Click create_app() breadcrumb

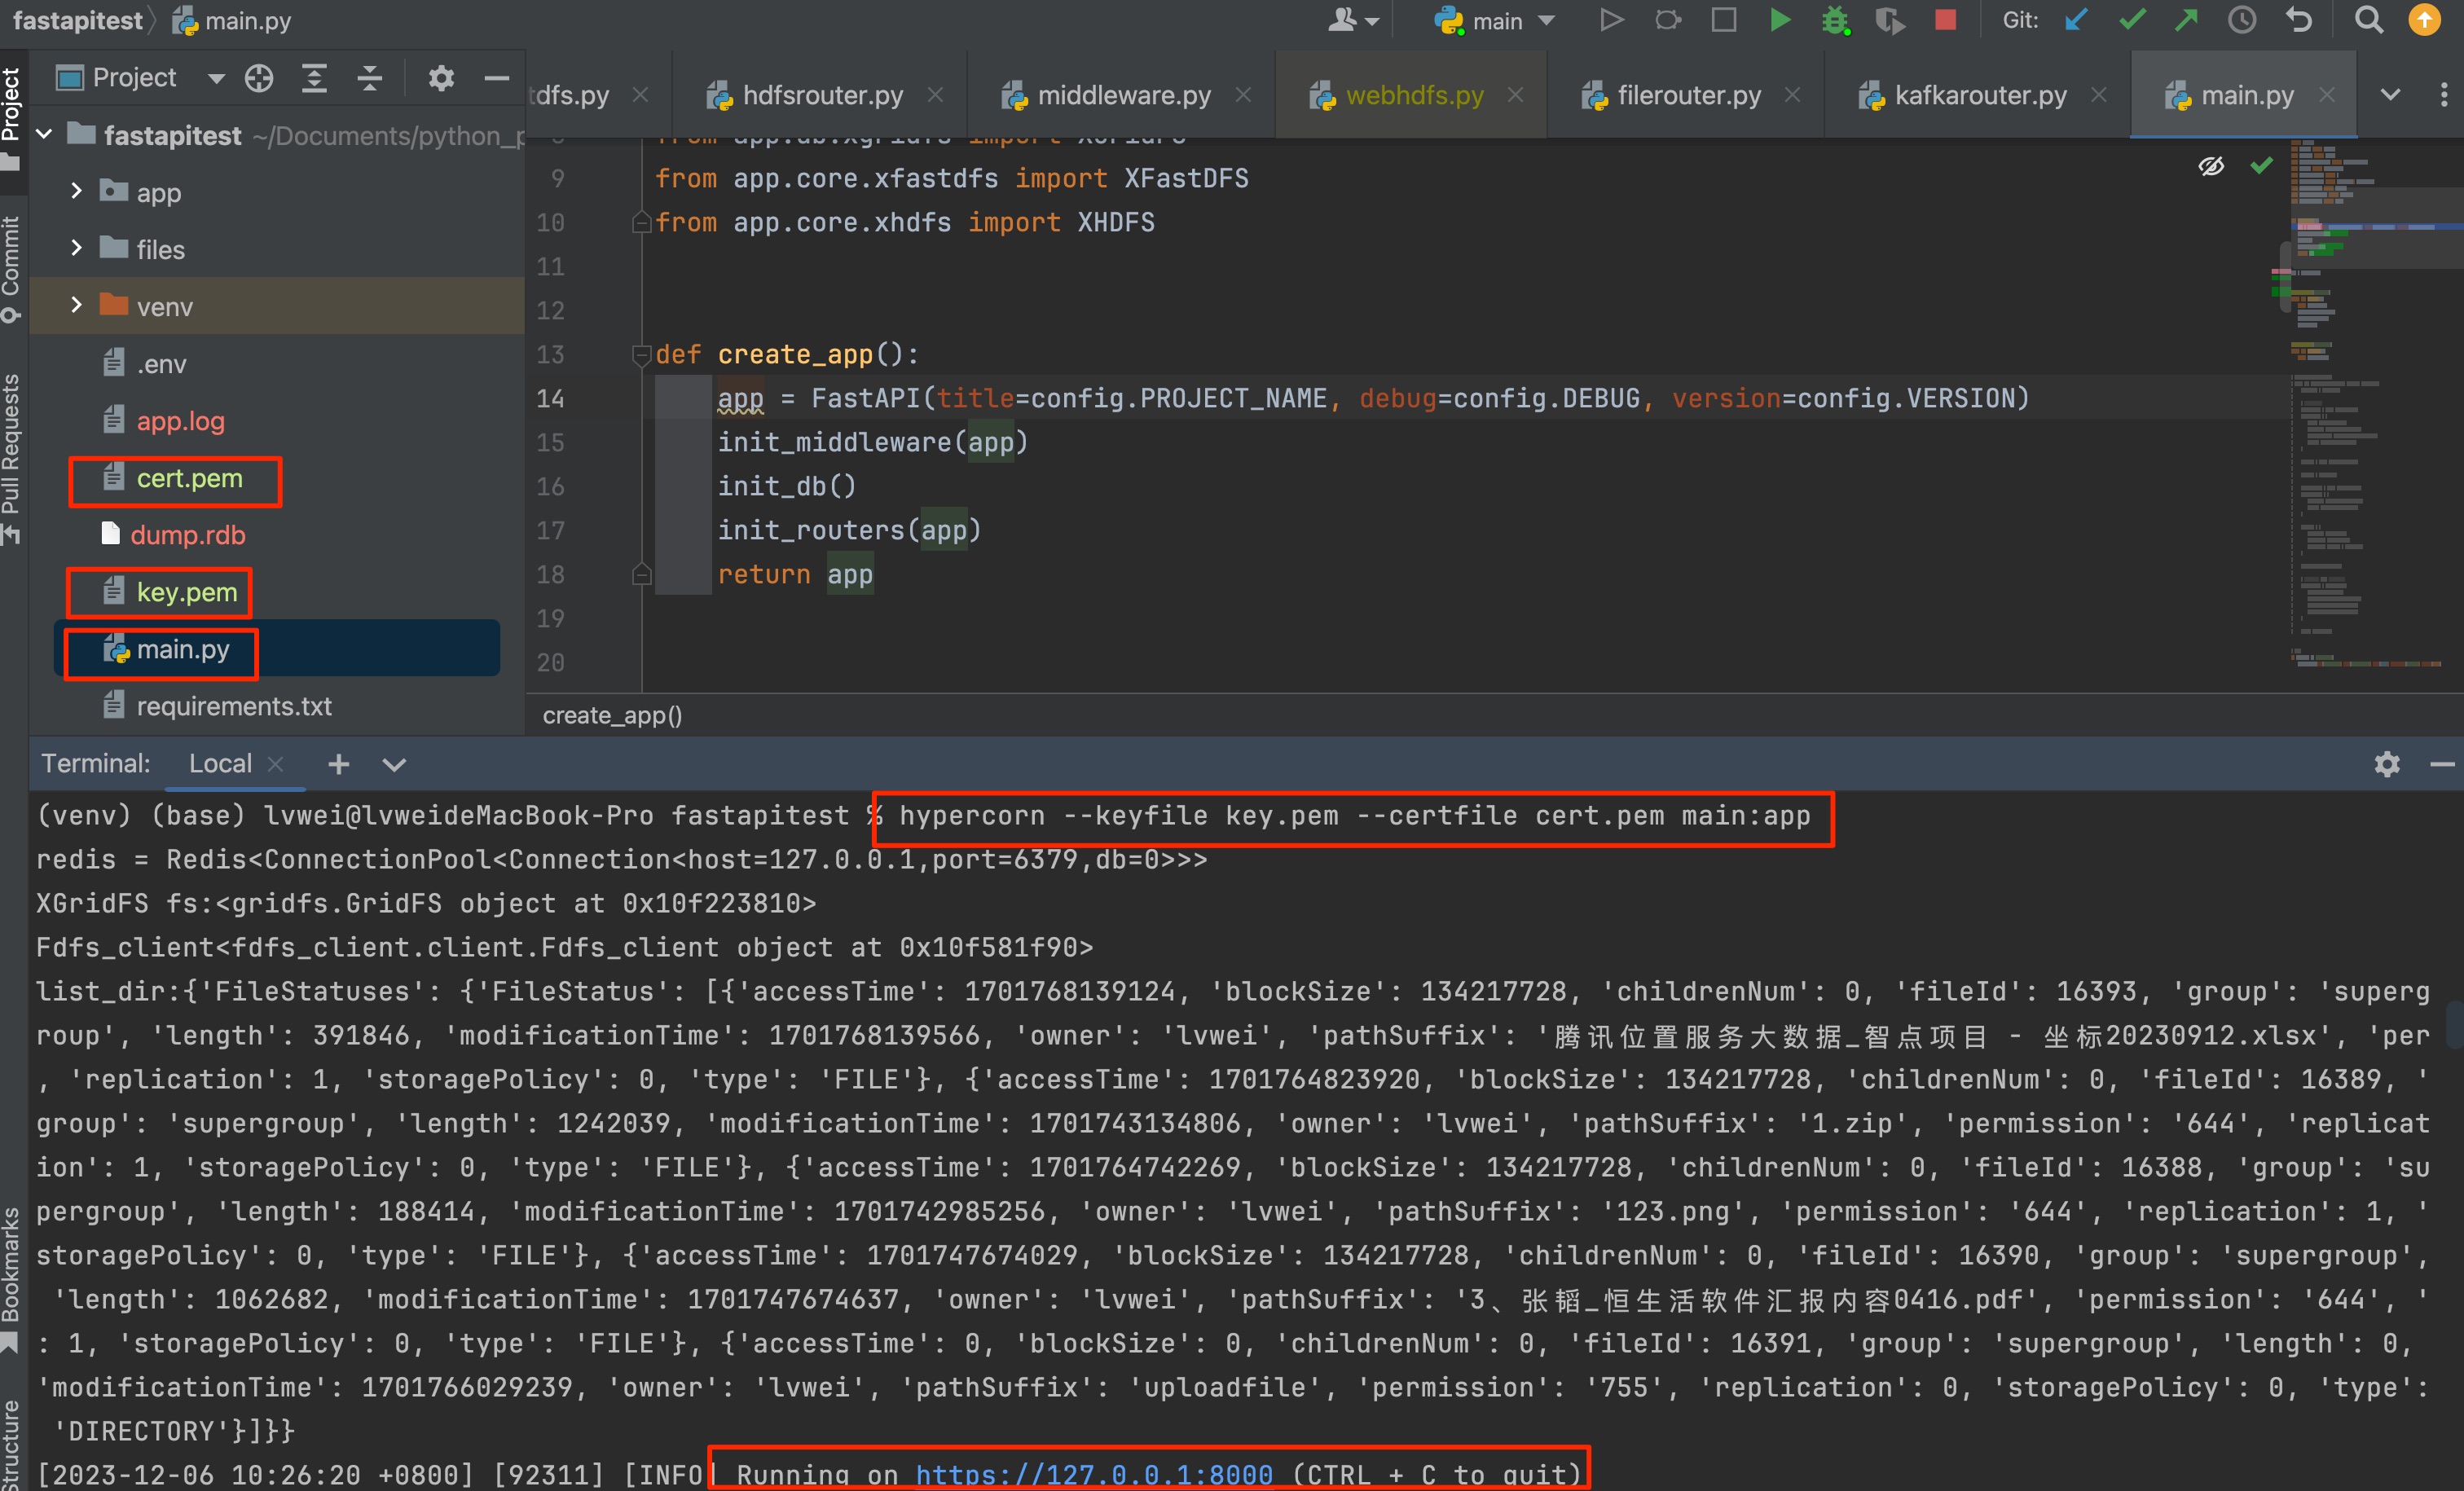coord(612,715)
